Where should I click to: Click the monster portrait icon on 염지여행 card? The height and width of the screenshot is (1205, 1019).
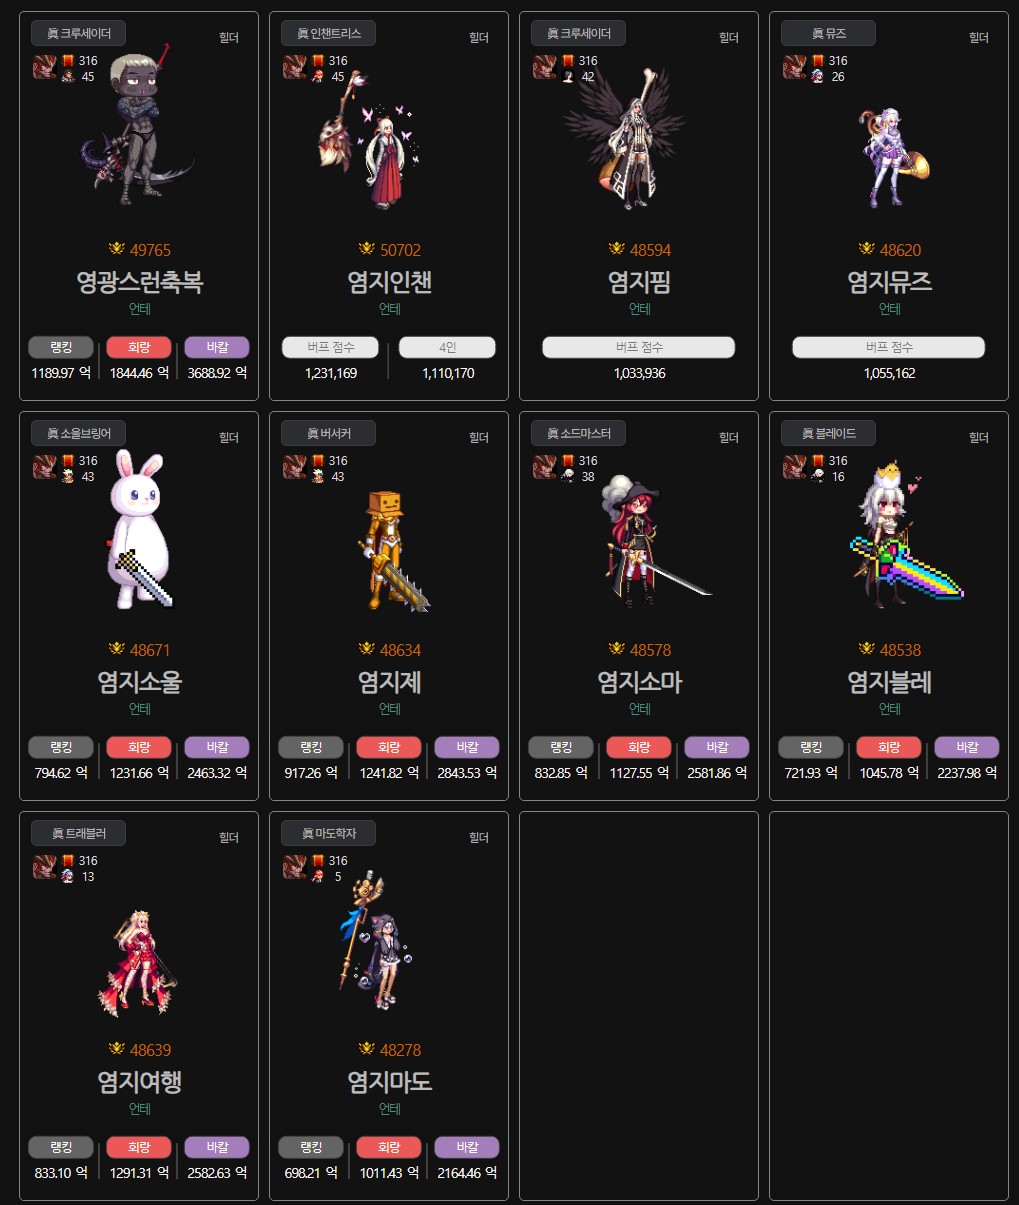[44, 867]
